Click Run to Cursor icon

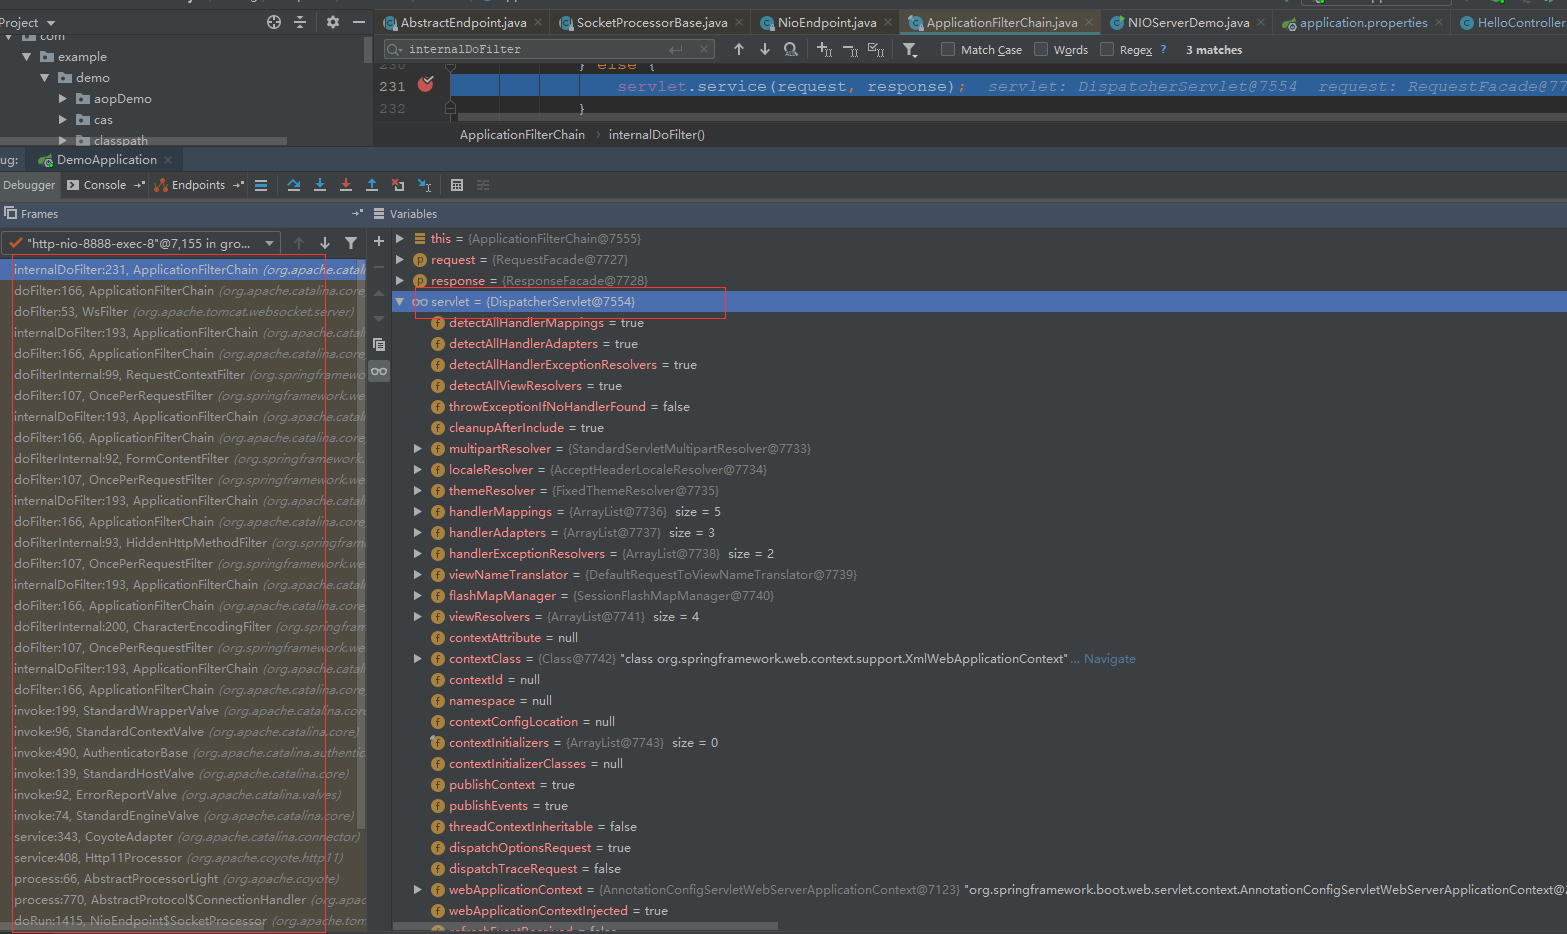(x=424, y=185)
